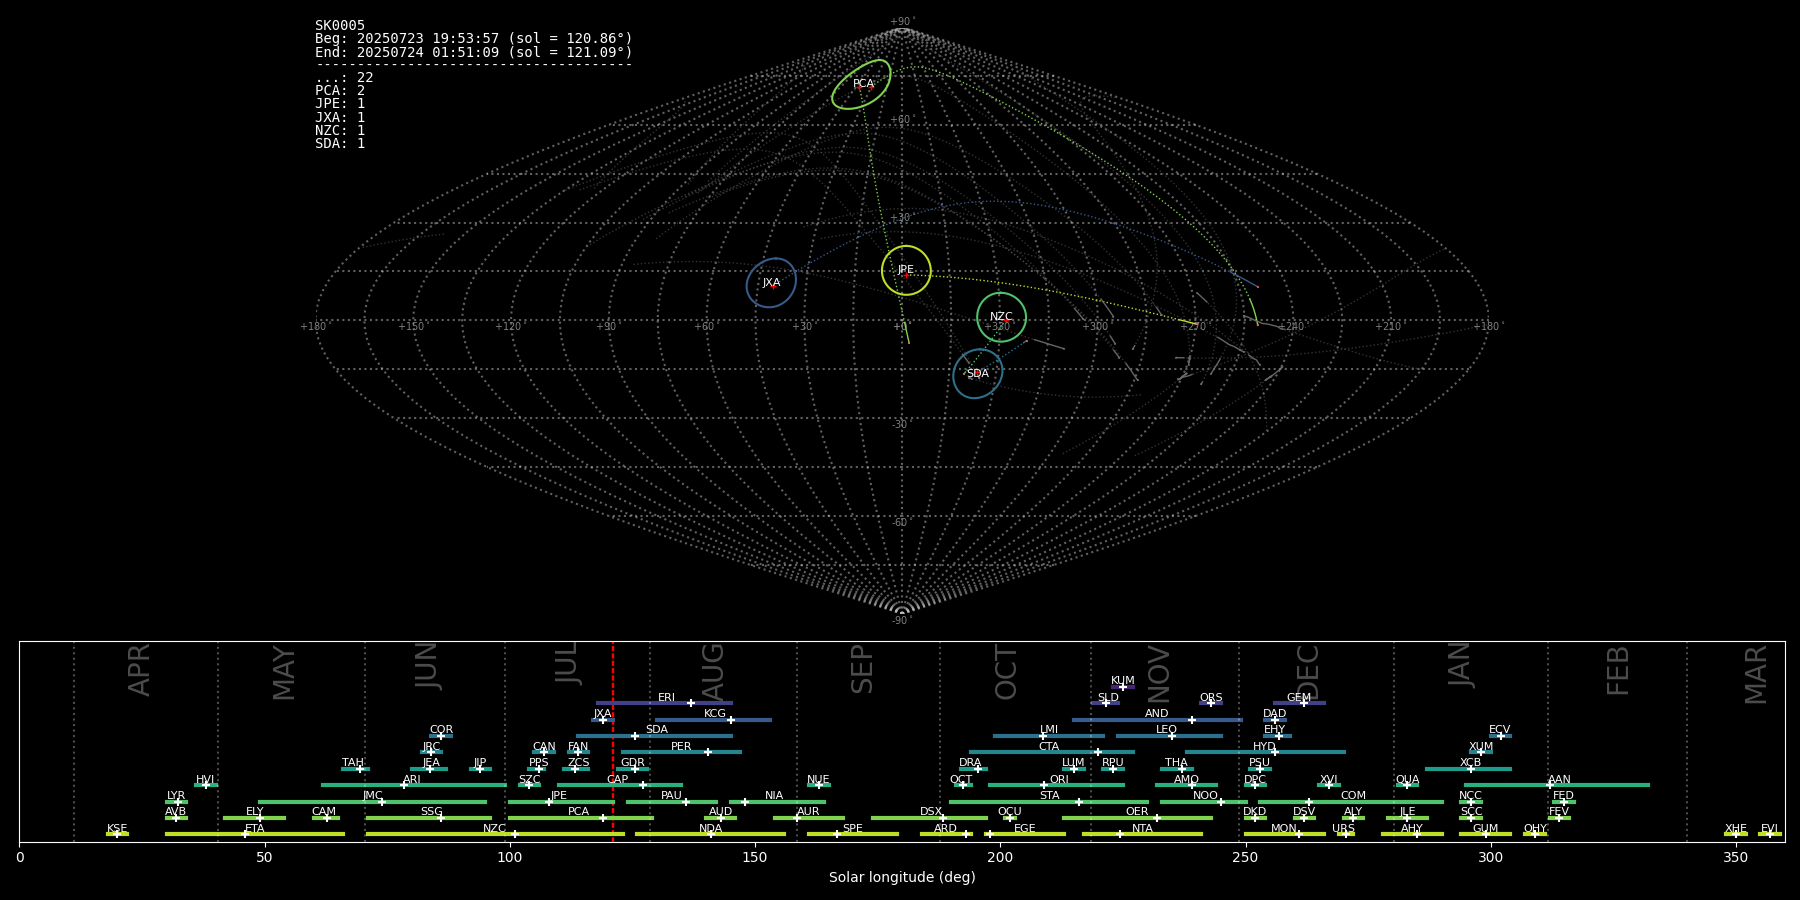Click the PCA radiant circle on sky map
1800x900 pixels.
coord(861,85)
